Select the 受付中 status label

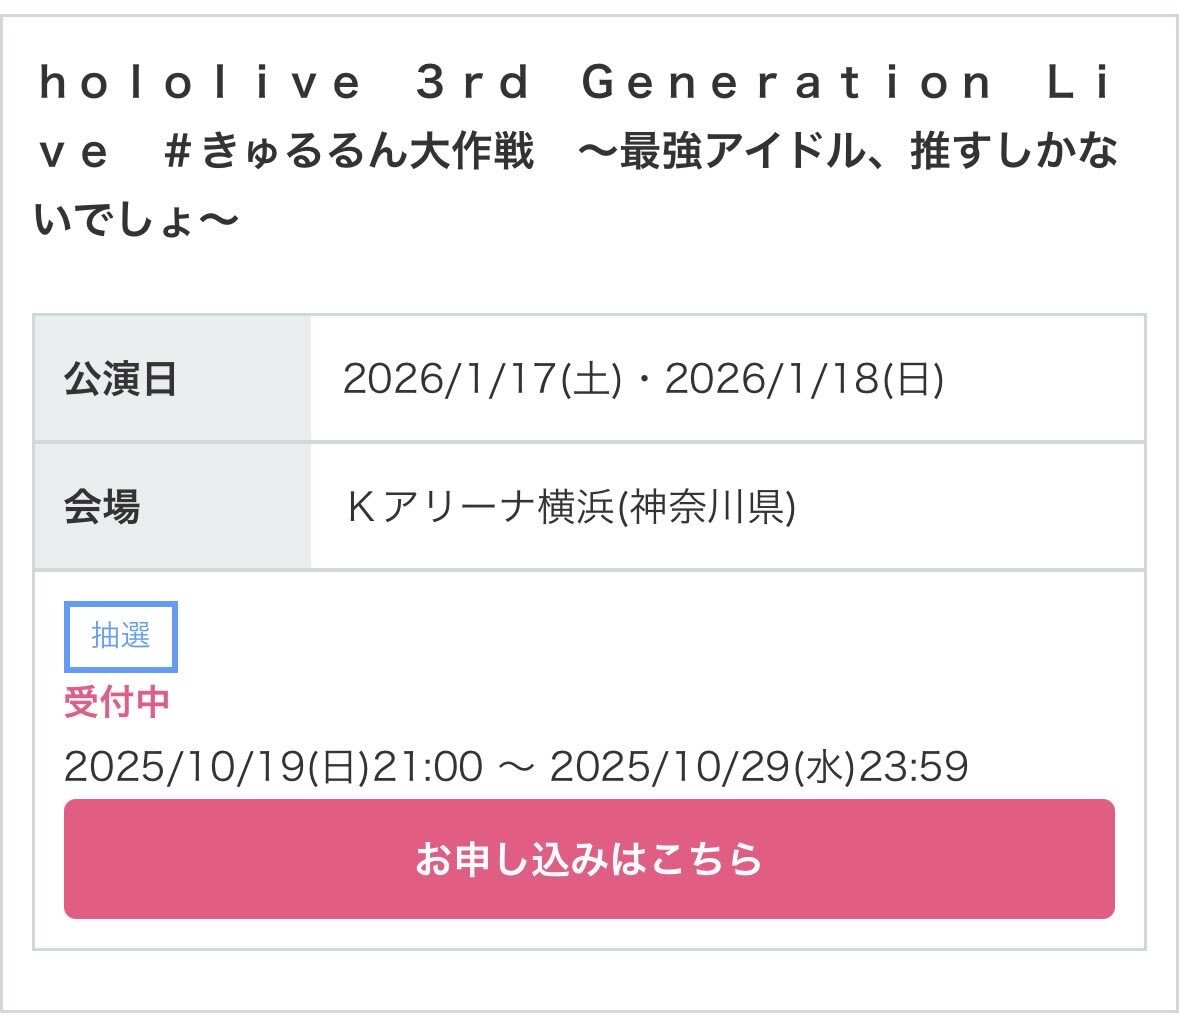(117, 702)
